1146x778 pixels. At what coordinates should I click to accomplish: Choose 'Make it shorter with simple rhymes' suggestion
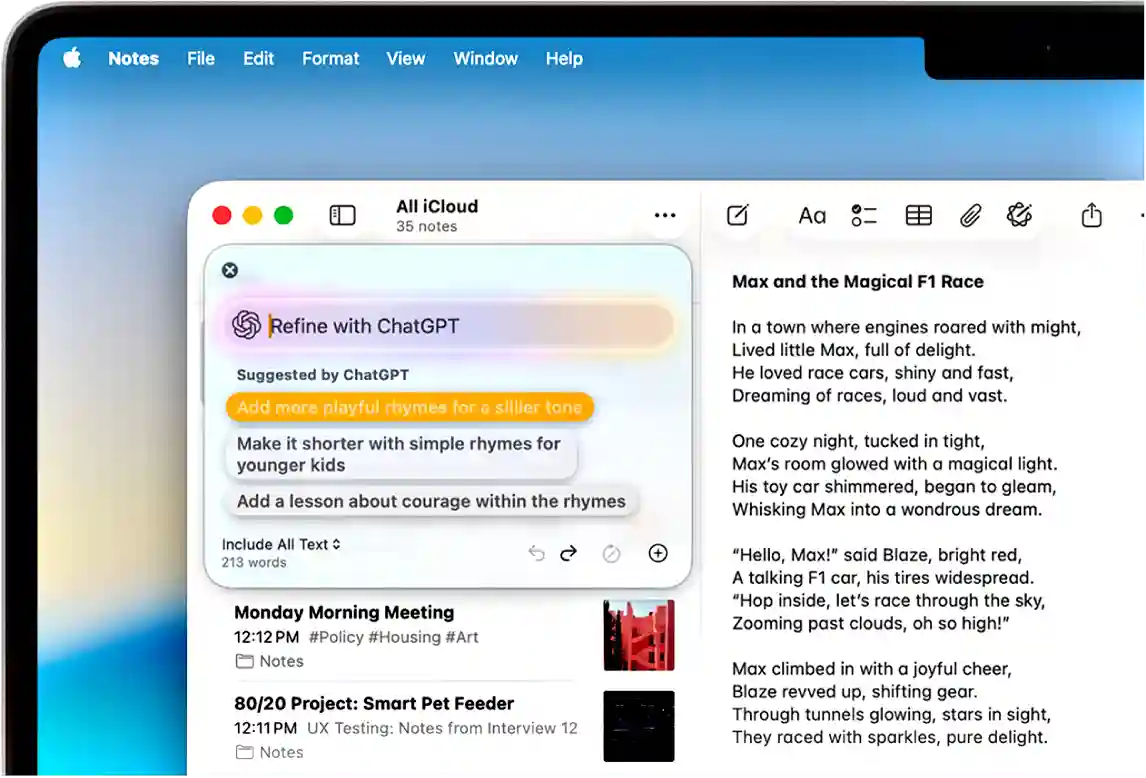pyautogui.click(x=401, y=454)
